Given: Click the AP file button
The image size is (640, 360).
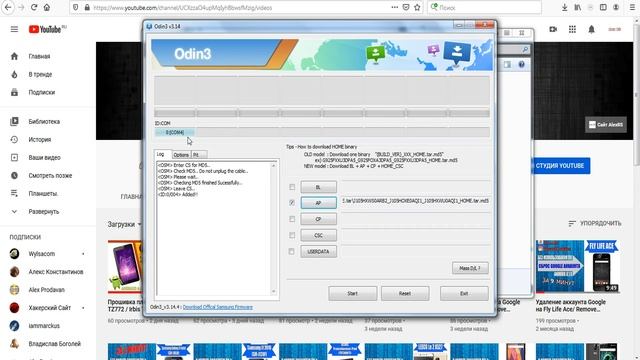Looking at the screenshot, I should [x=318, y=202].
